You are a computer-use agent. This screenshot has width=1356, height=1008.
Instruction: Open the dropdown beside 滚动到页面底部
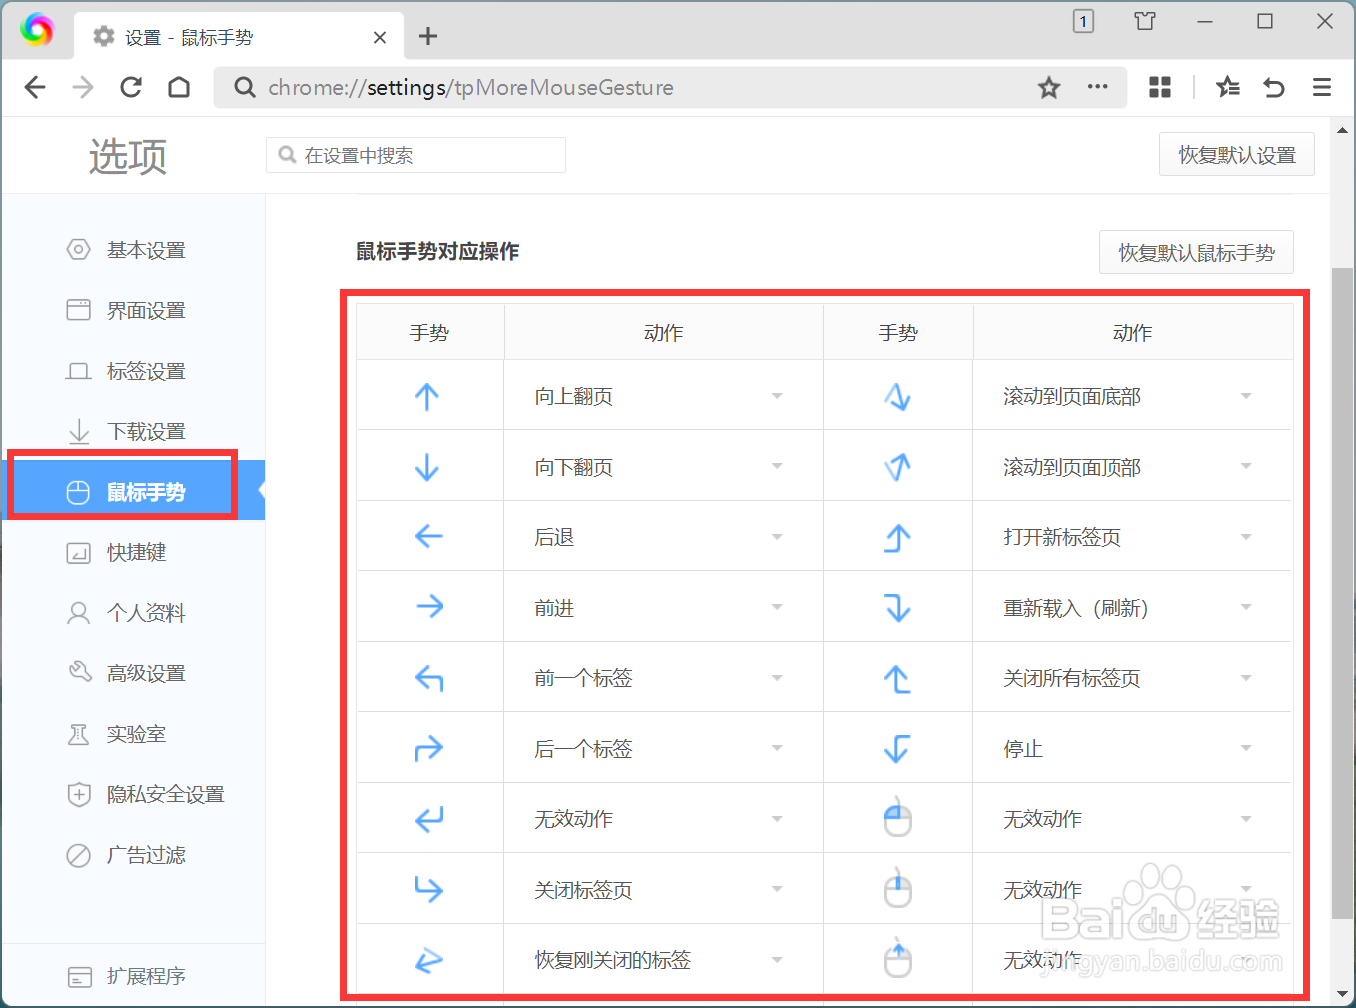[1246, 395]
